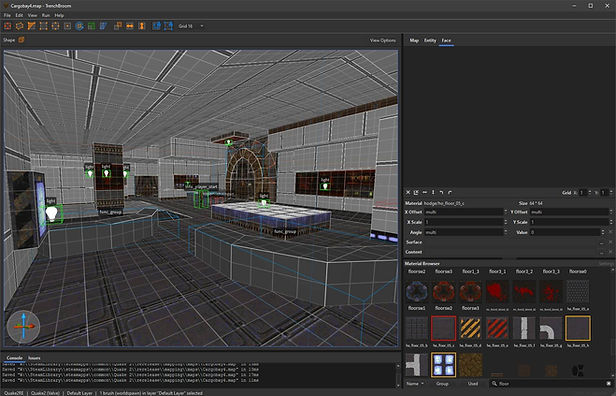
Task: Click the Y Scale input field
Action: coord(568,222)
